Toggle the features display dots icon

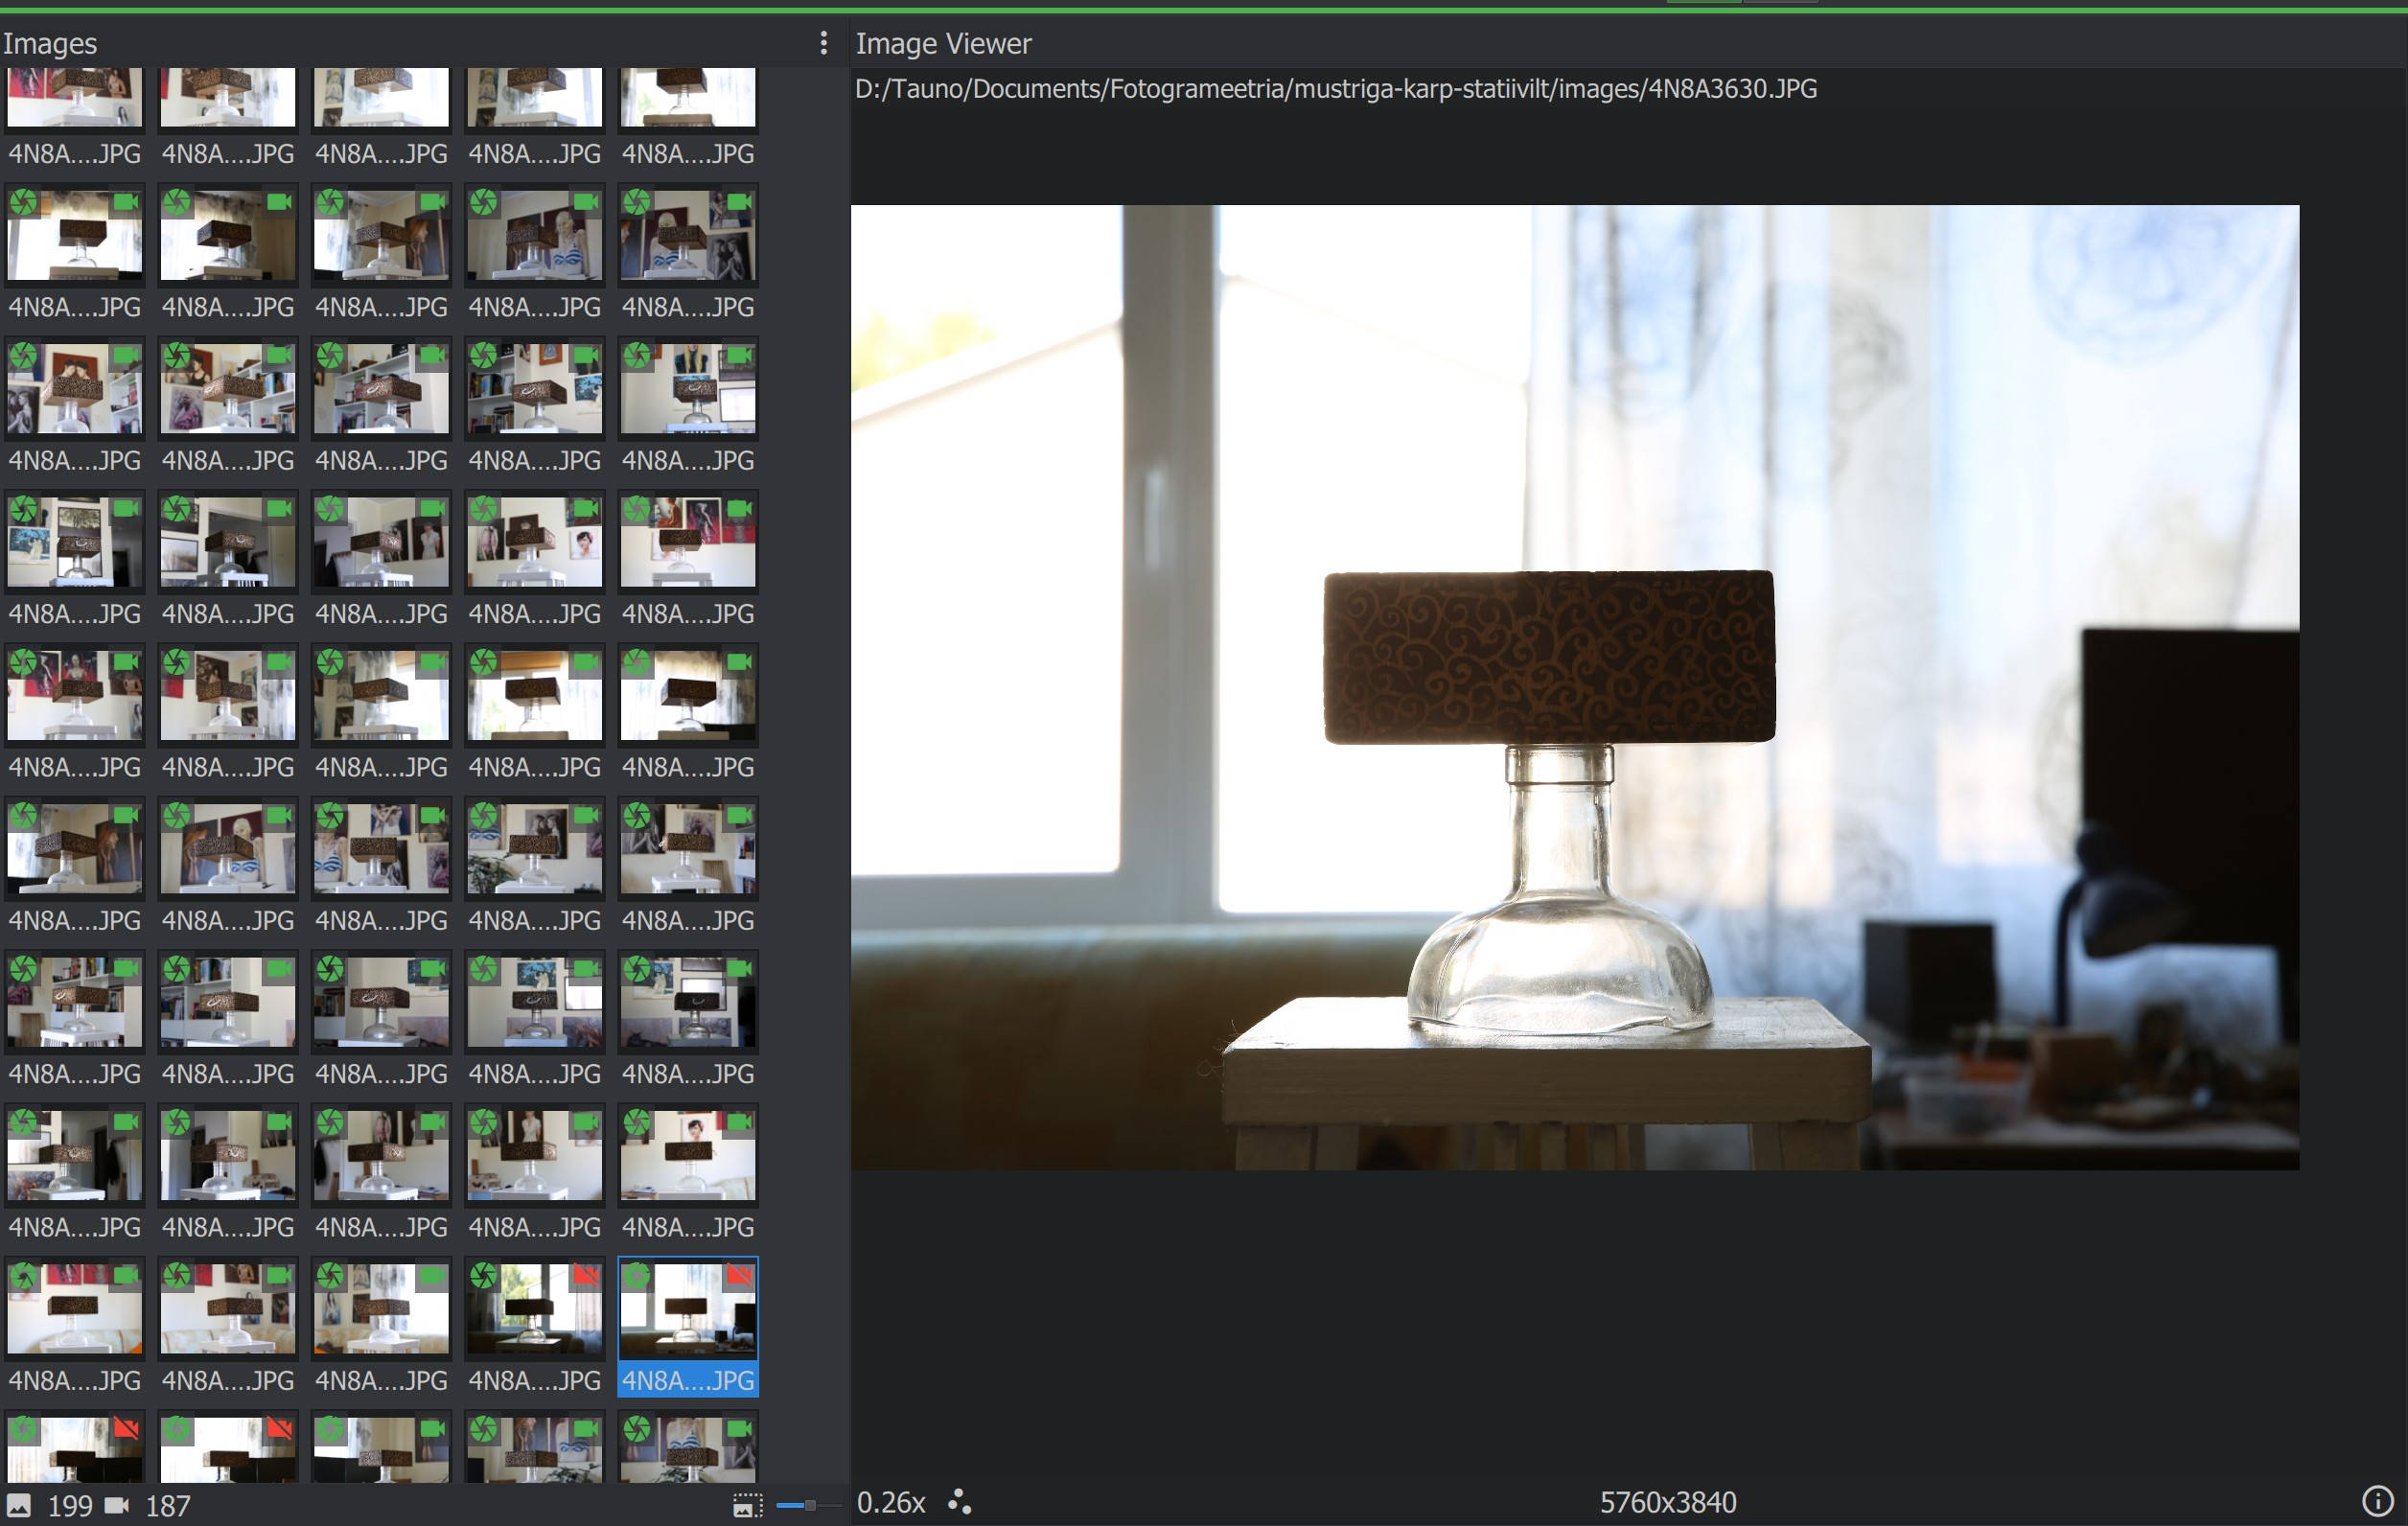(959, 1502)
